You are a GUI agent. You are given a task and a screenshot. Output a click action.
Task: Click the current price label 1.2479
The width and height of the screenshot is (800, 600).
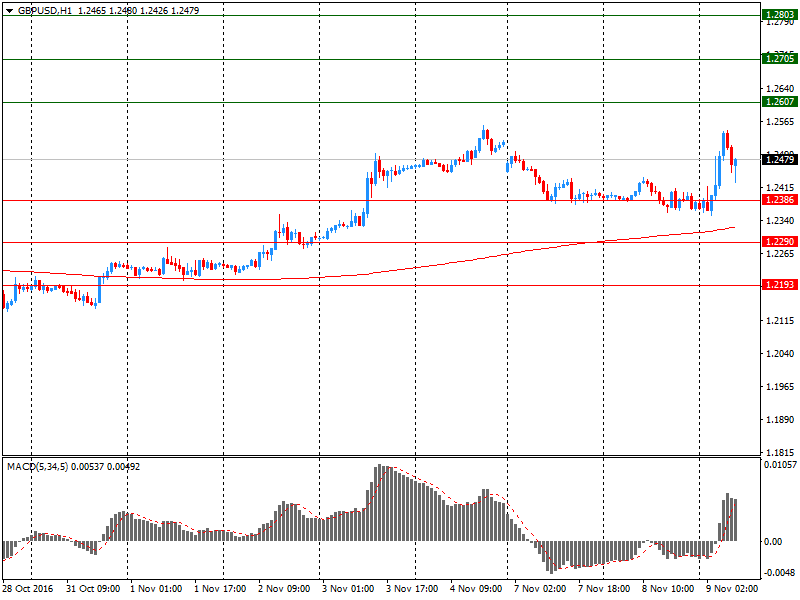(780, 160)
